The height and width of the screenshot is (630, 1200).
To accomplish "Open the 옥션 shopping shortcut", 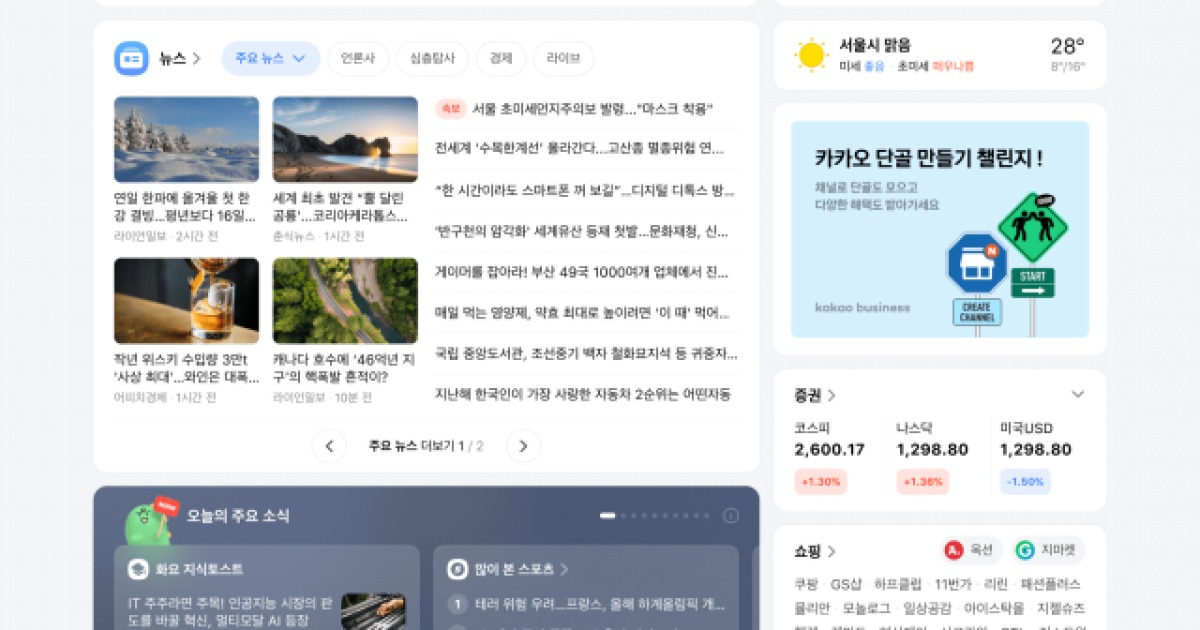I will [x=972, y=550].
